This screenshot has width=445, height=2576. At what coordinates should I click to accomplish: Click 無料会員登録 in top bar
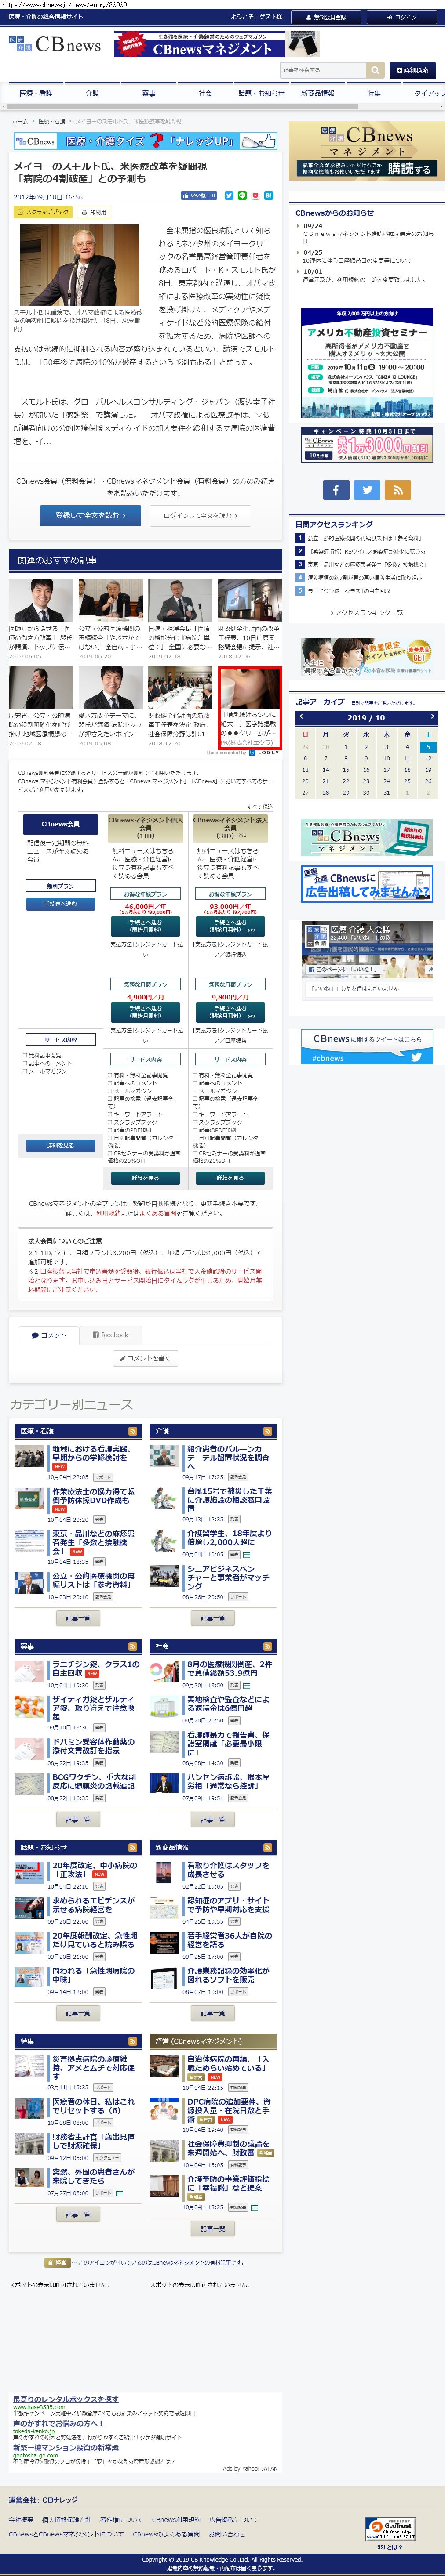[326, 17]
